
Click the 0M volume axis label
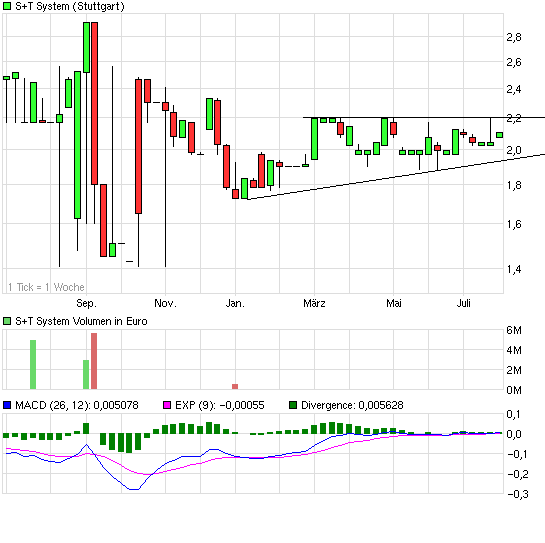coord(514,390)
